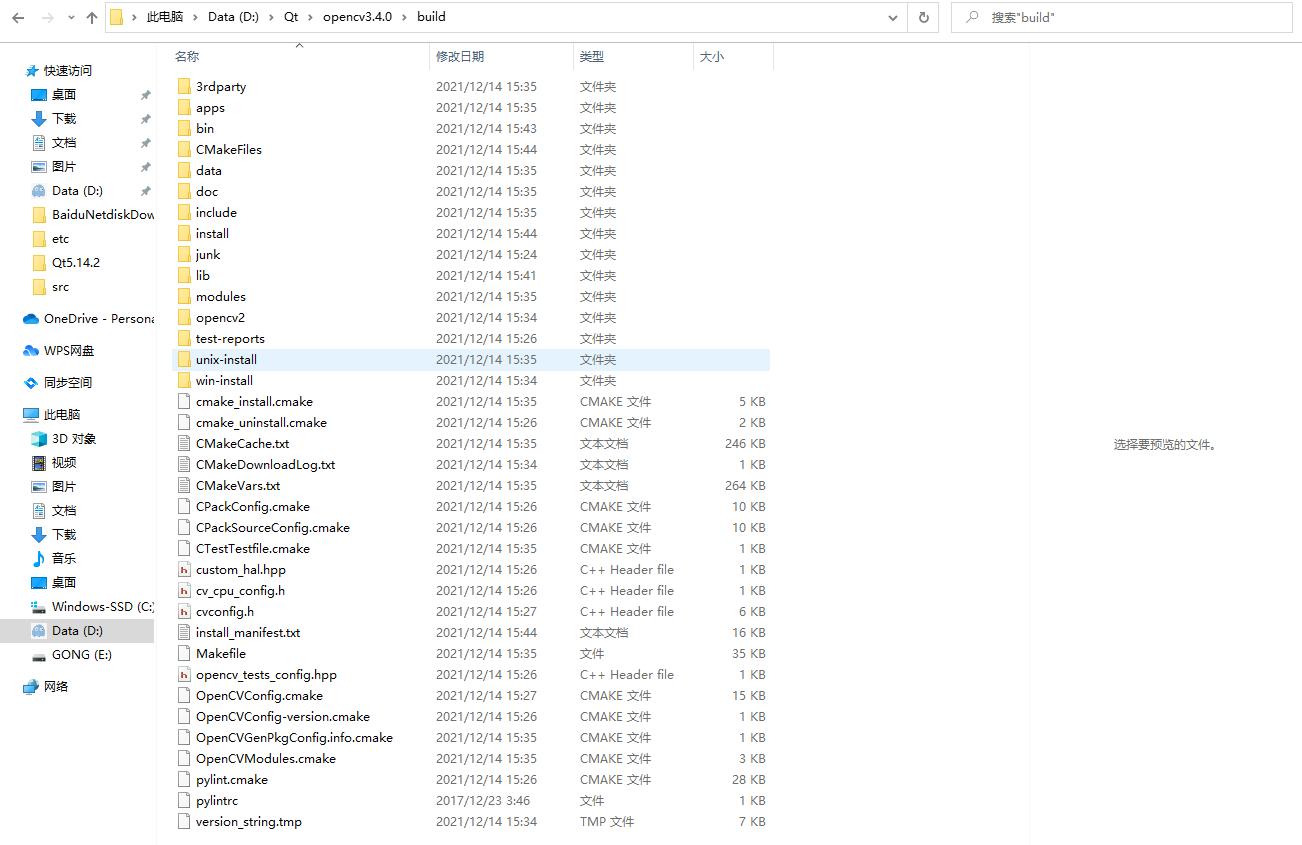Select the modules folder icon
This screenshot has height=845, width=1302.
[x=184, y=297]
